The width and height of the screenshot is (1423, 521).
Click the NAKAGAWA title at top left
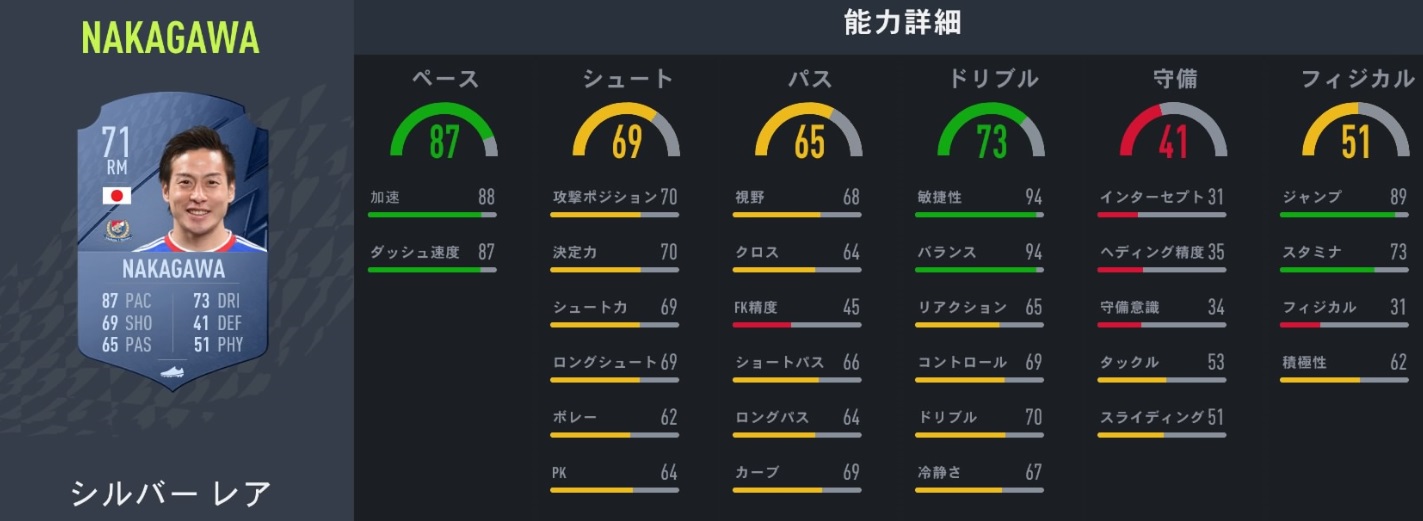tap(170, 38)
